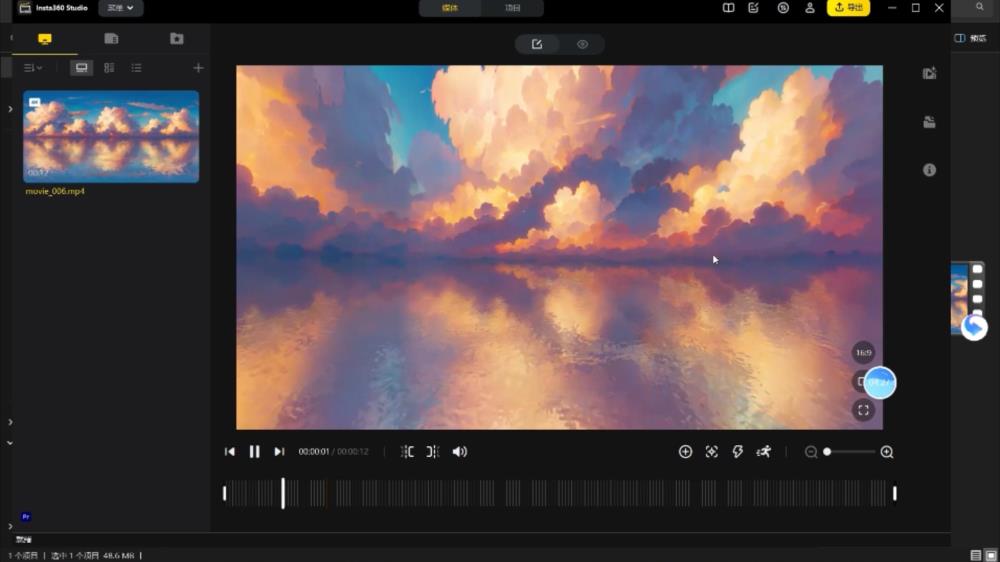Pause the video playback
The height and width of the screenshot is (562, 1000).
[254, 452]
